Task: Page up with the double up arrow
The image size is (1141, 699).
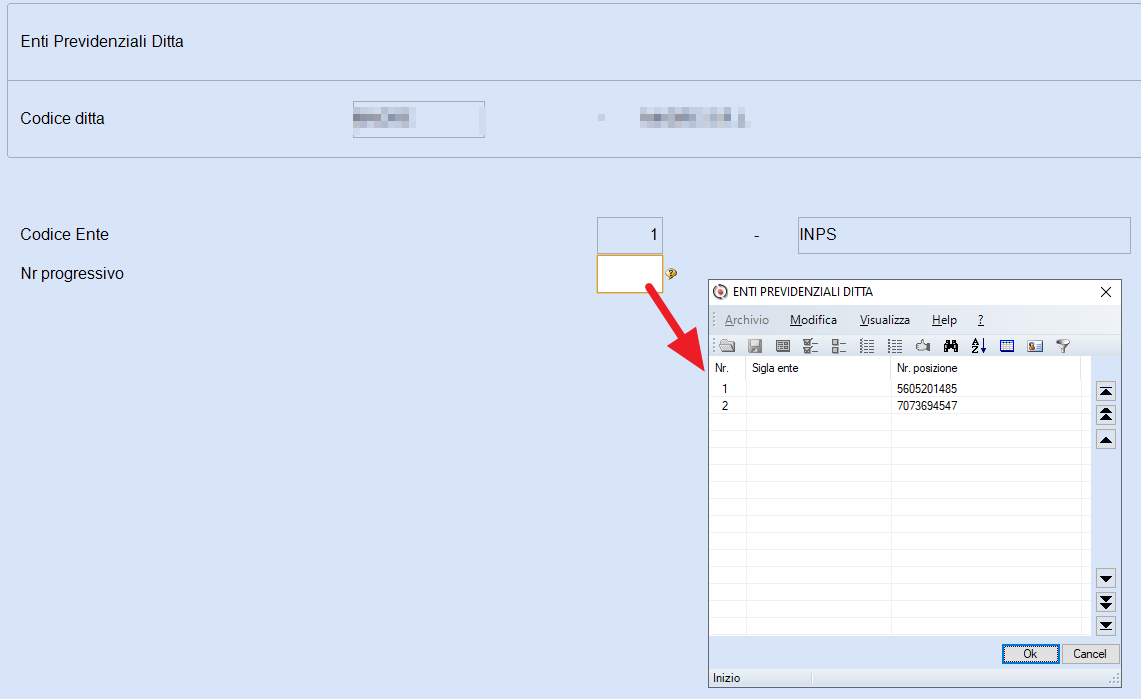Action: (x=1106, y=415)
